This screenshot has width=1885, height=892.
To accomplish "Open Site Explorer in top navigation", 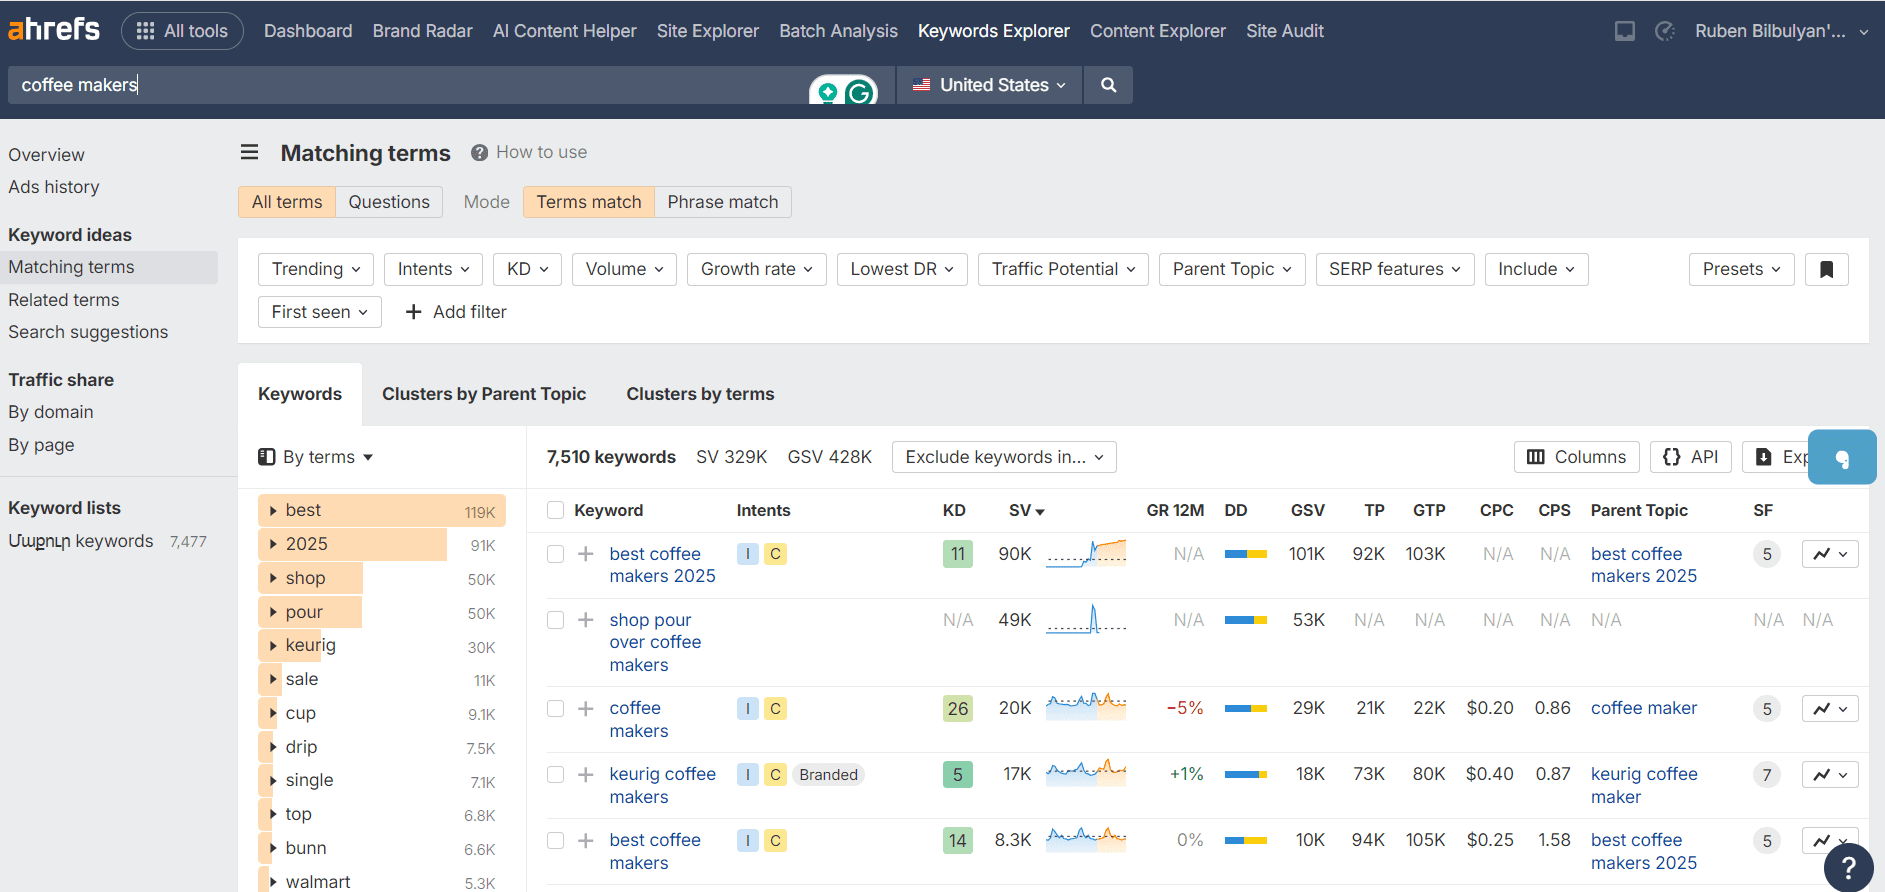I will [x=708, y=31].
